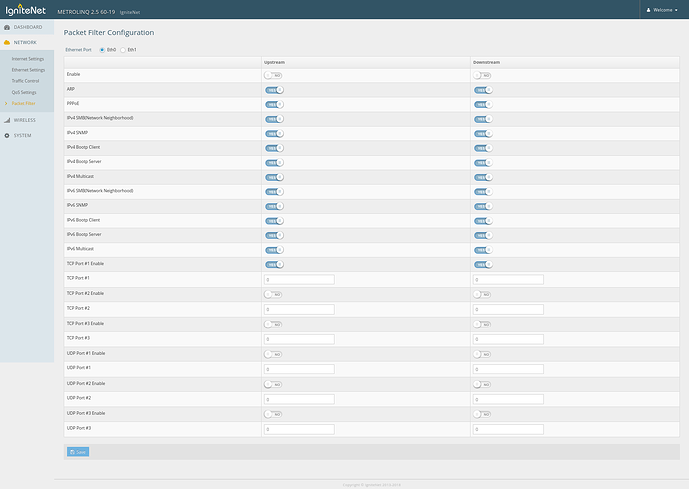Toggle the upstream Enable switch
690x489 pixels.
pos(273,75)
